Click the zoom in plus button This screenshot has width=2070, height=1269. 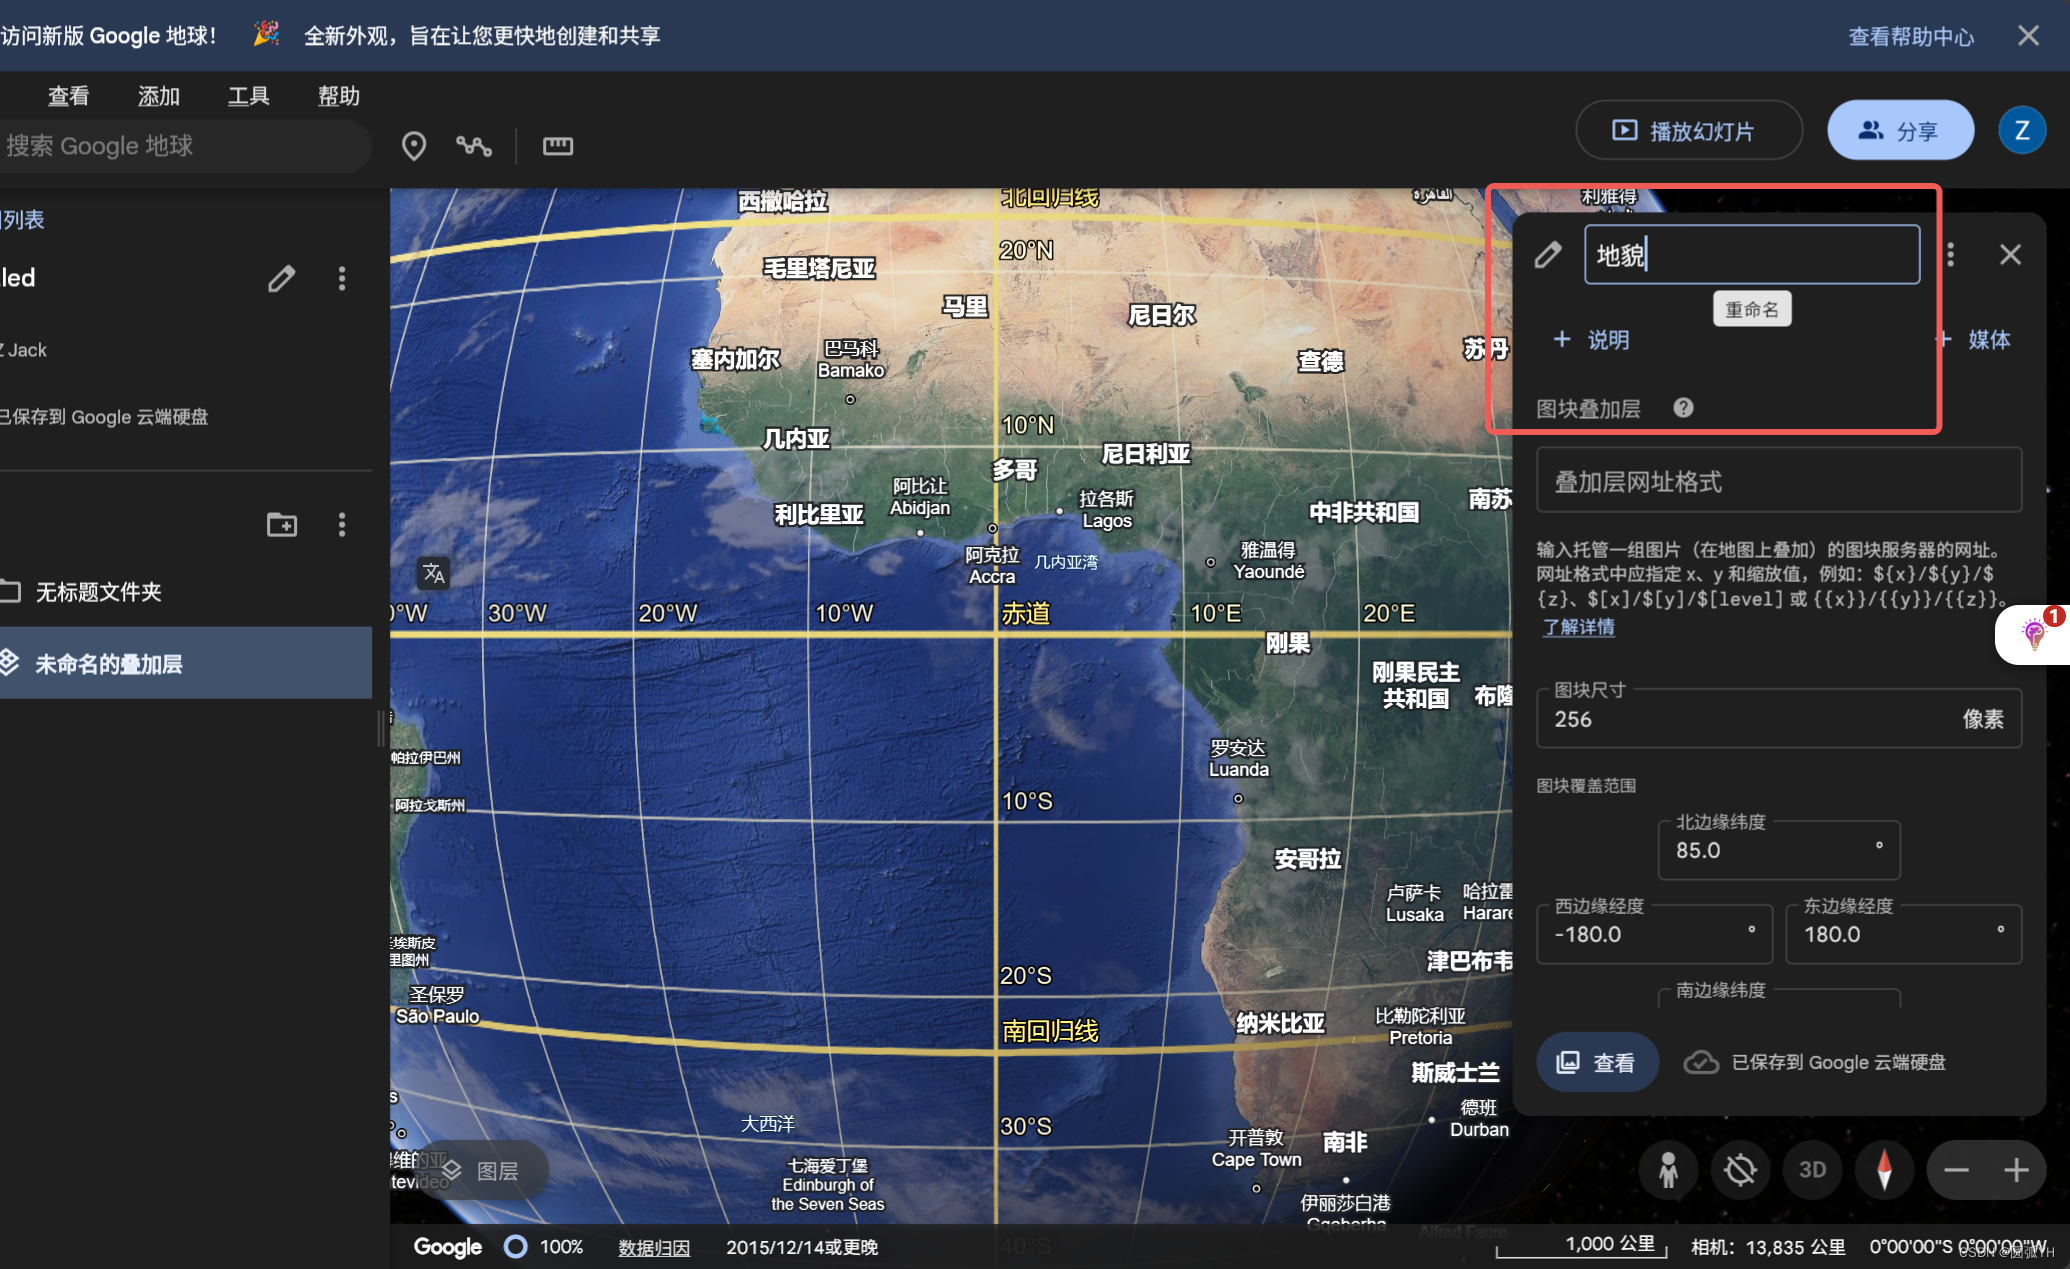(x=2016, y=1169)
